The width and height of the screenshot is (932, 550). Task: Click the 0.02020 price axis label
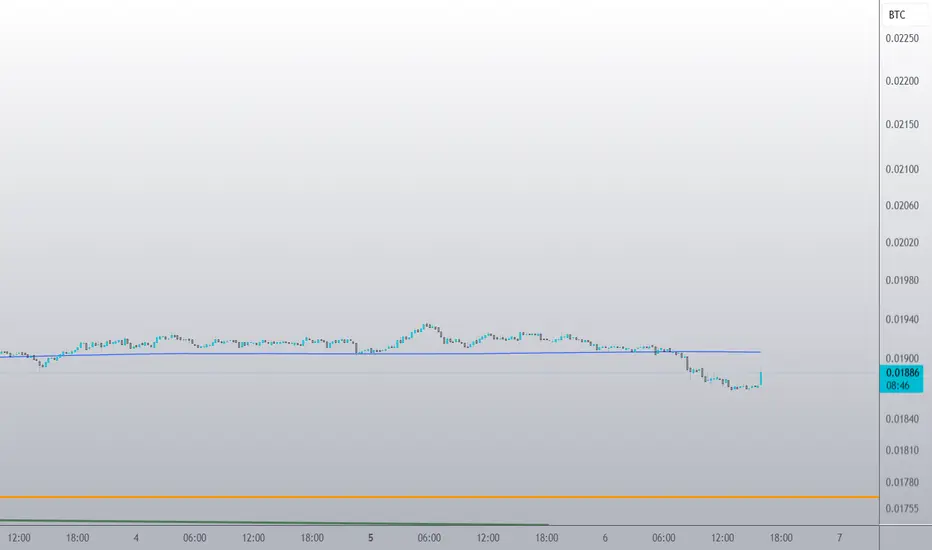pyautogui.click(x=902, y=243)
